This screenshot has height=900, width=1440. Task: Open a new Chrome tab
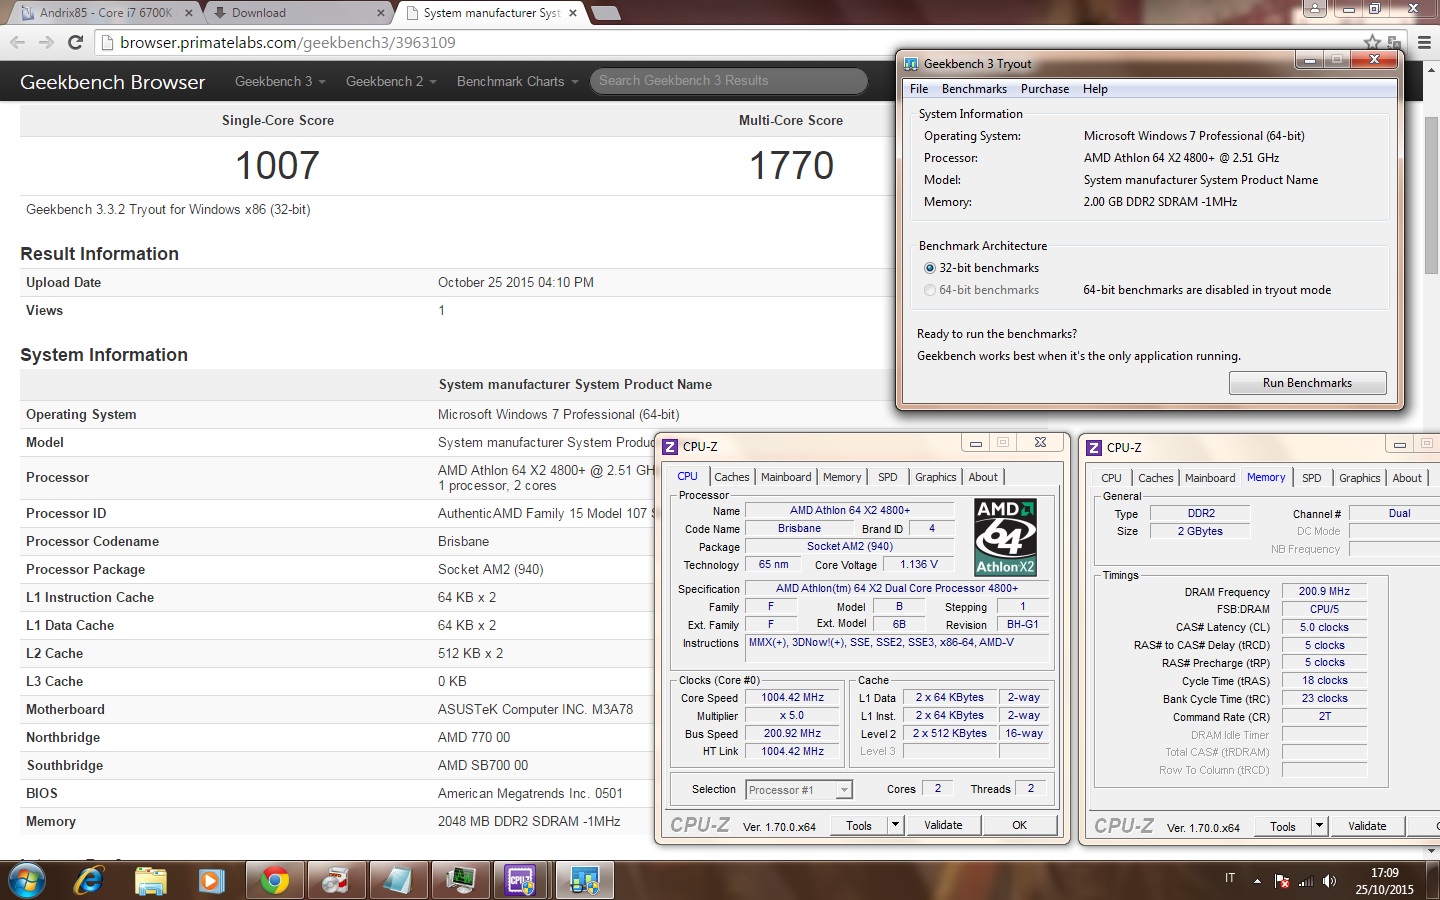[x=606, y=13]
